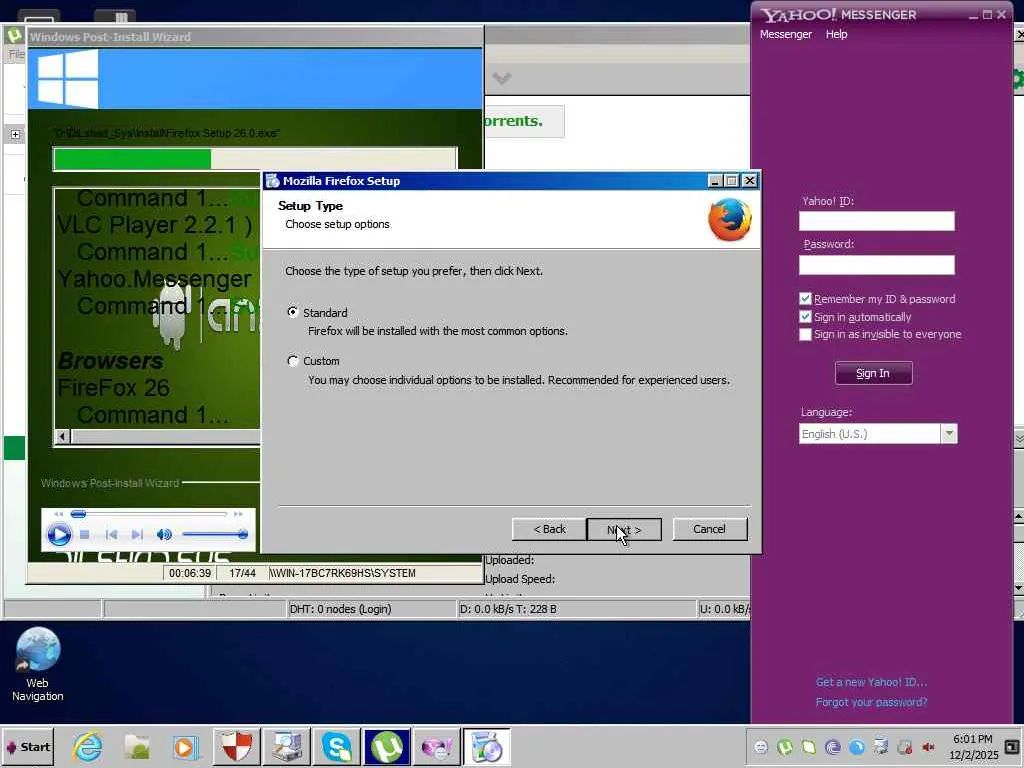The image size is (1024, 768).
Task: Enable Sign in as invisible to everyone
Action: pos(805,334)
